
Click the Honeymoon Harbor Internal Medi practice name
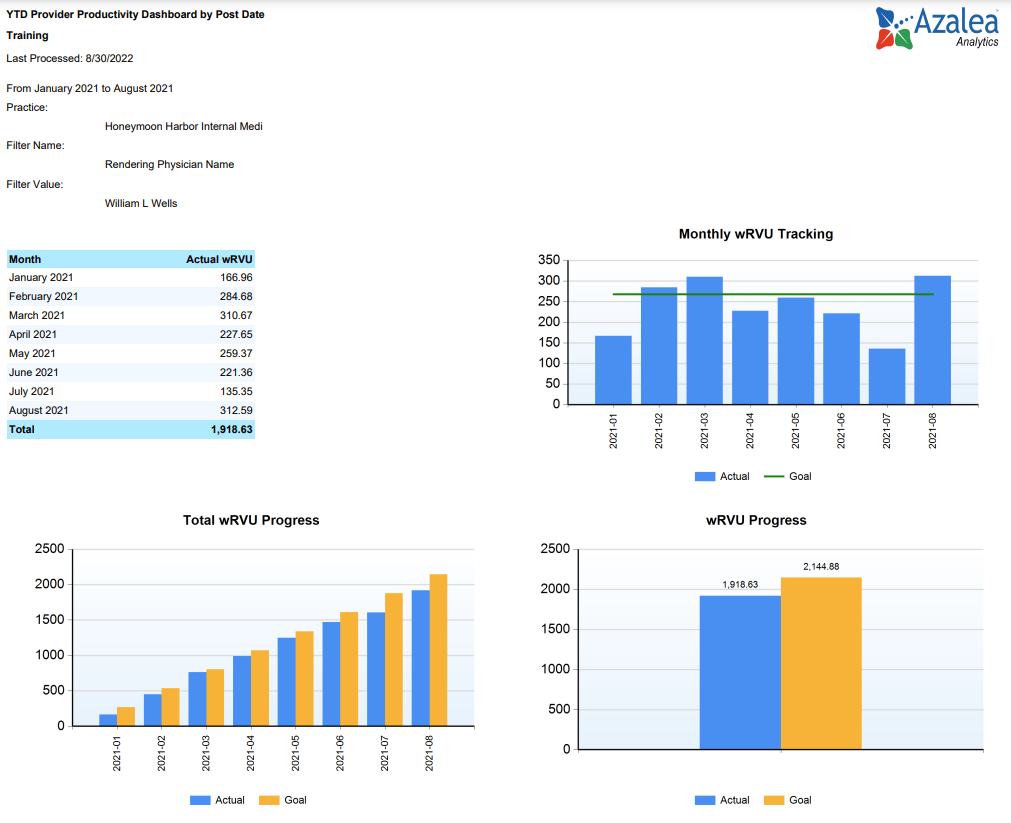click(x=183, y=127)
